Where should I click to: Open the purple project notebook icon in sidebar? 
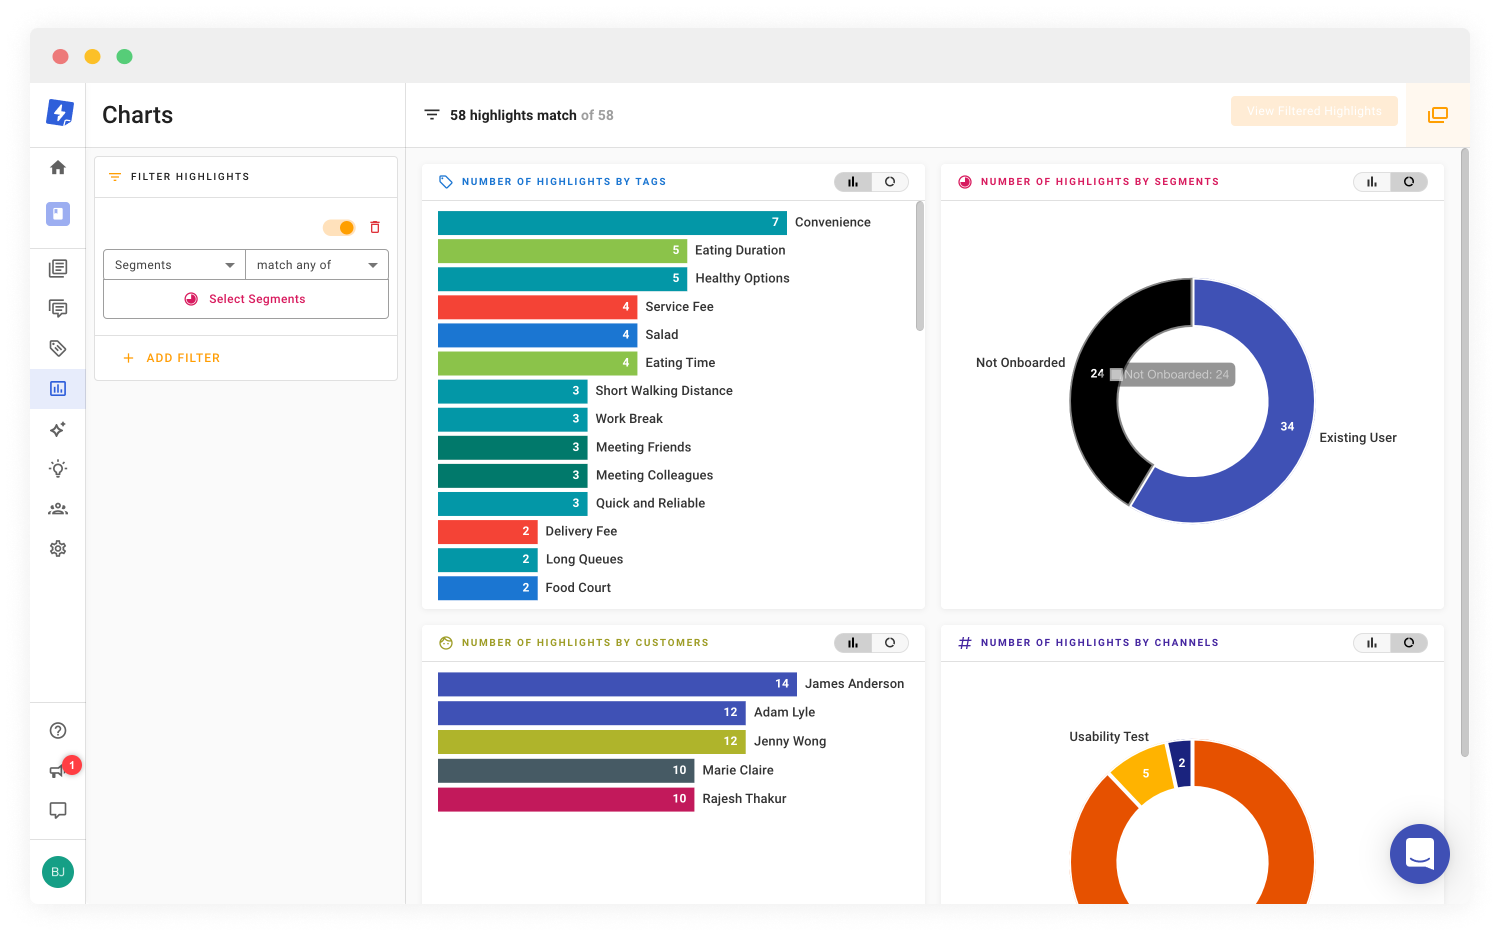[58, 214]
